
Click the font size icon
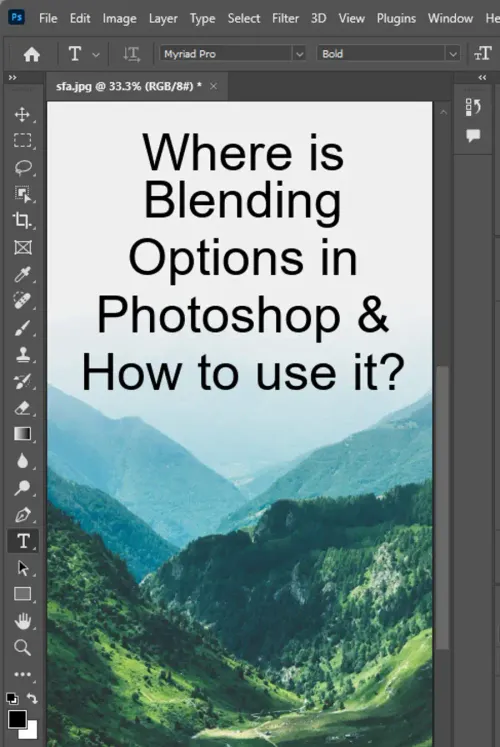(x=482, y=54)
